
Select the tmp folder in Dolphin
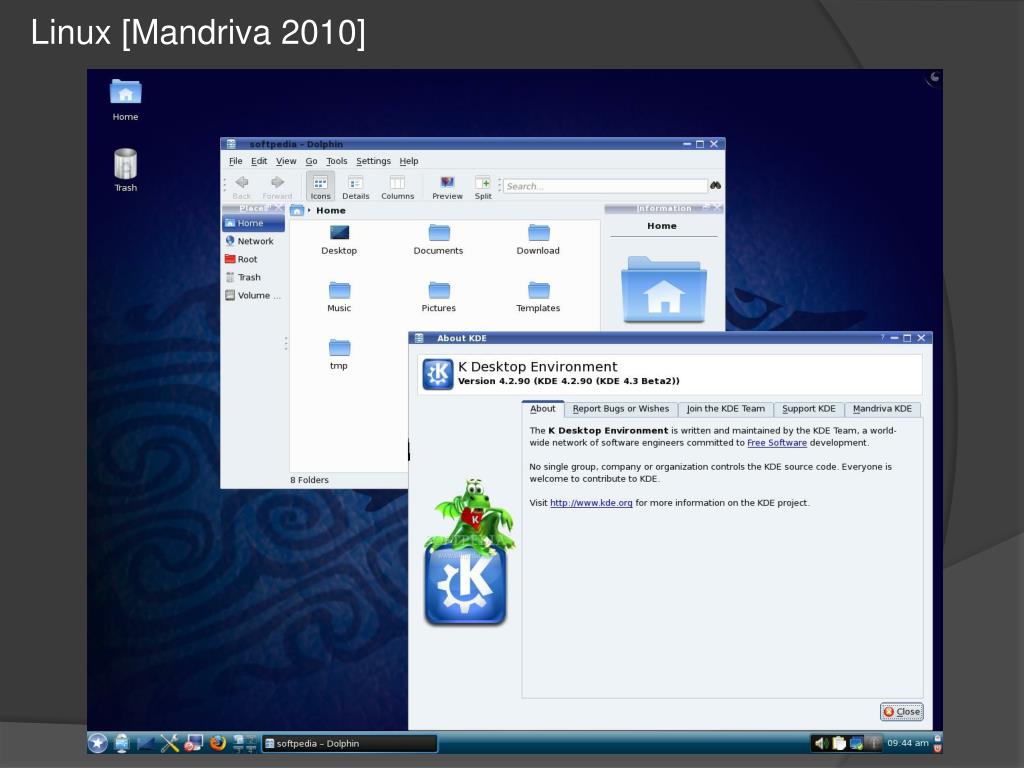(339, 354)
